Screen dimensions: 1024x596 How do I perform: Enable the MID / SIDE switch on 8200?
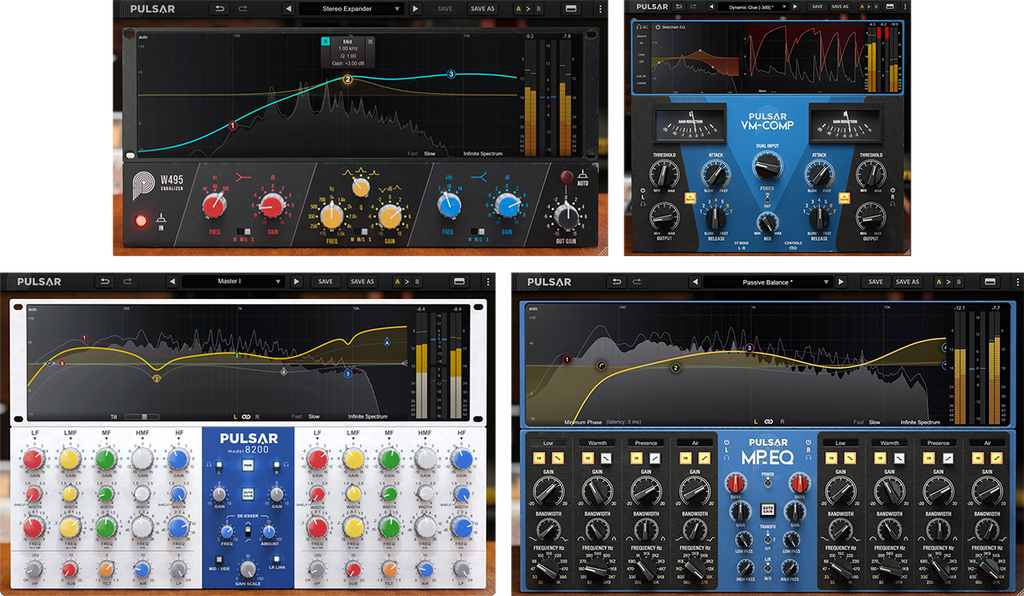pos(217,557)
